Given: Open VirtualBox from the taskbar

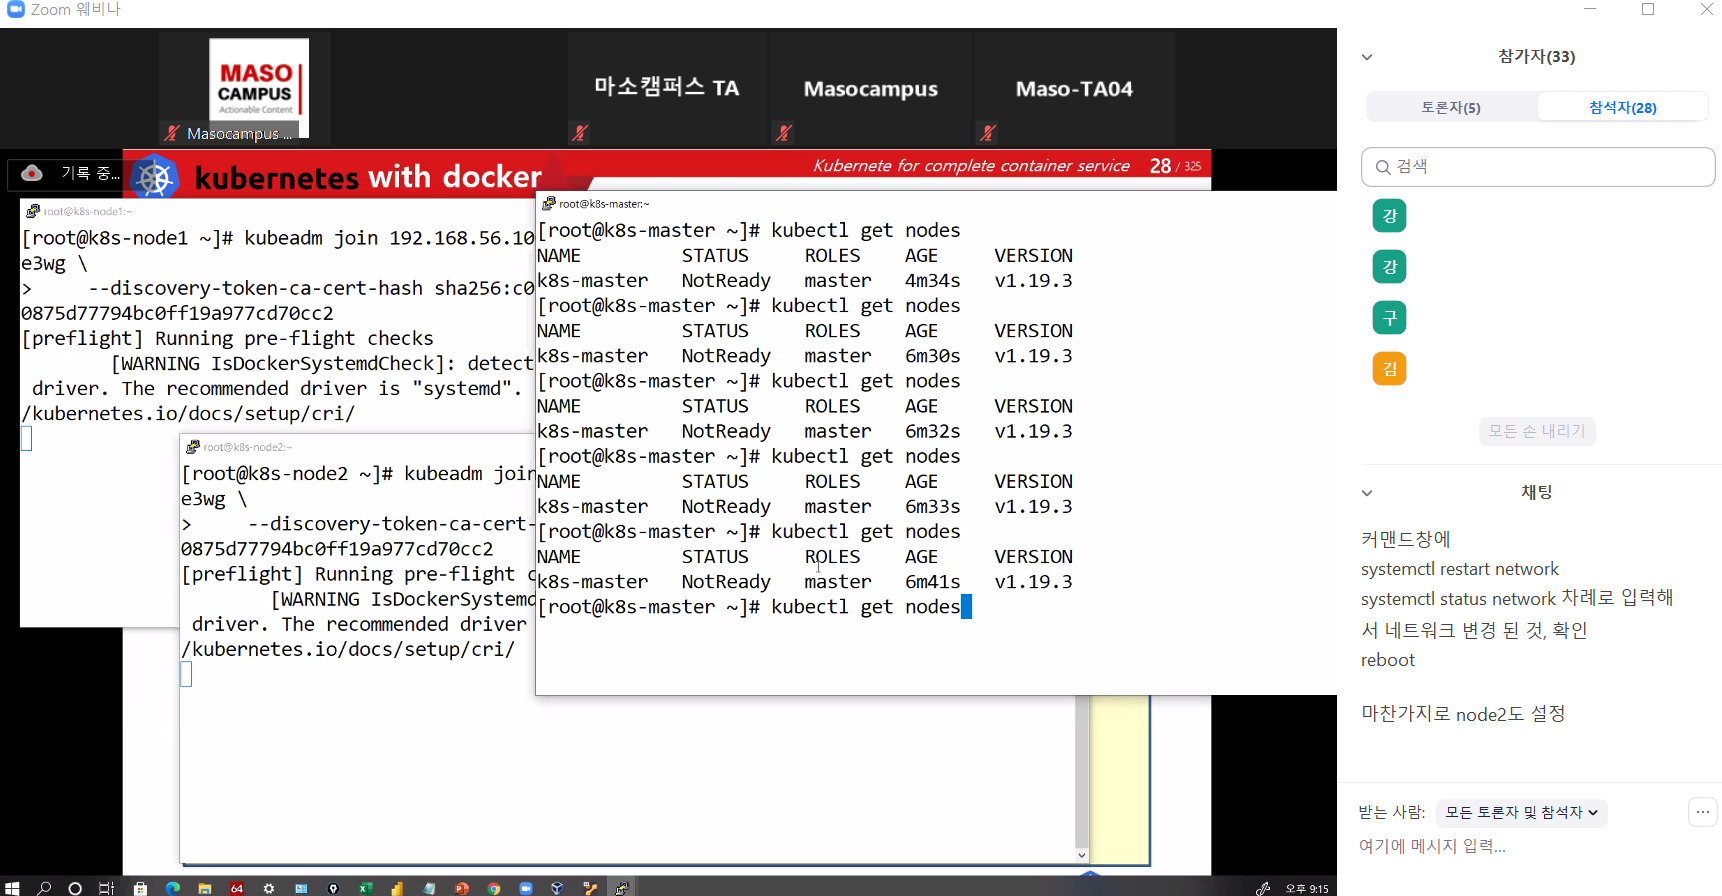Looking at the screenshot, I should pos(558,888).
